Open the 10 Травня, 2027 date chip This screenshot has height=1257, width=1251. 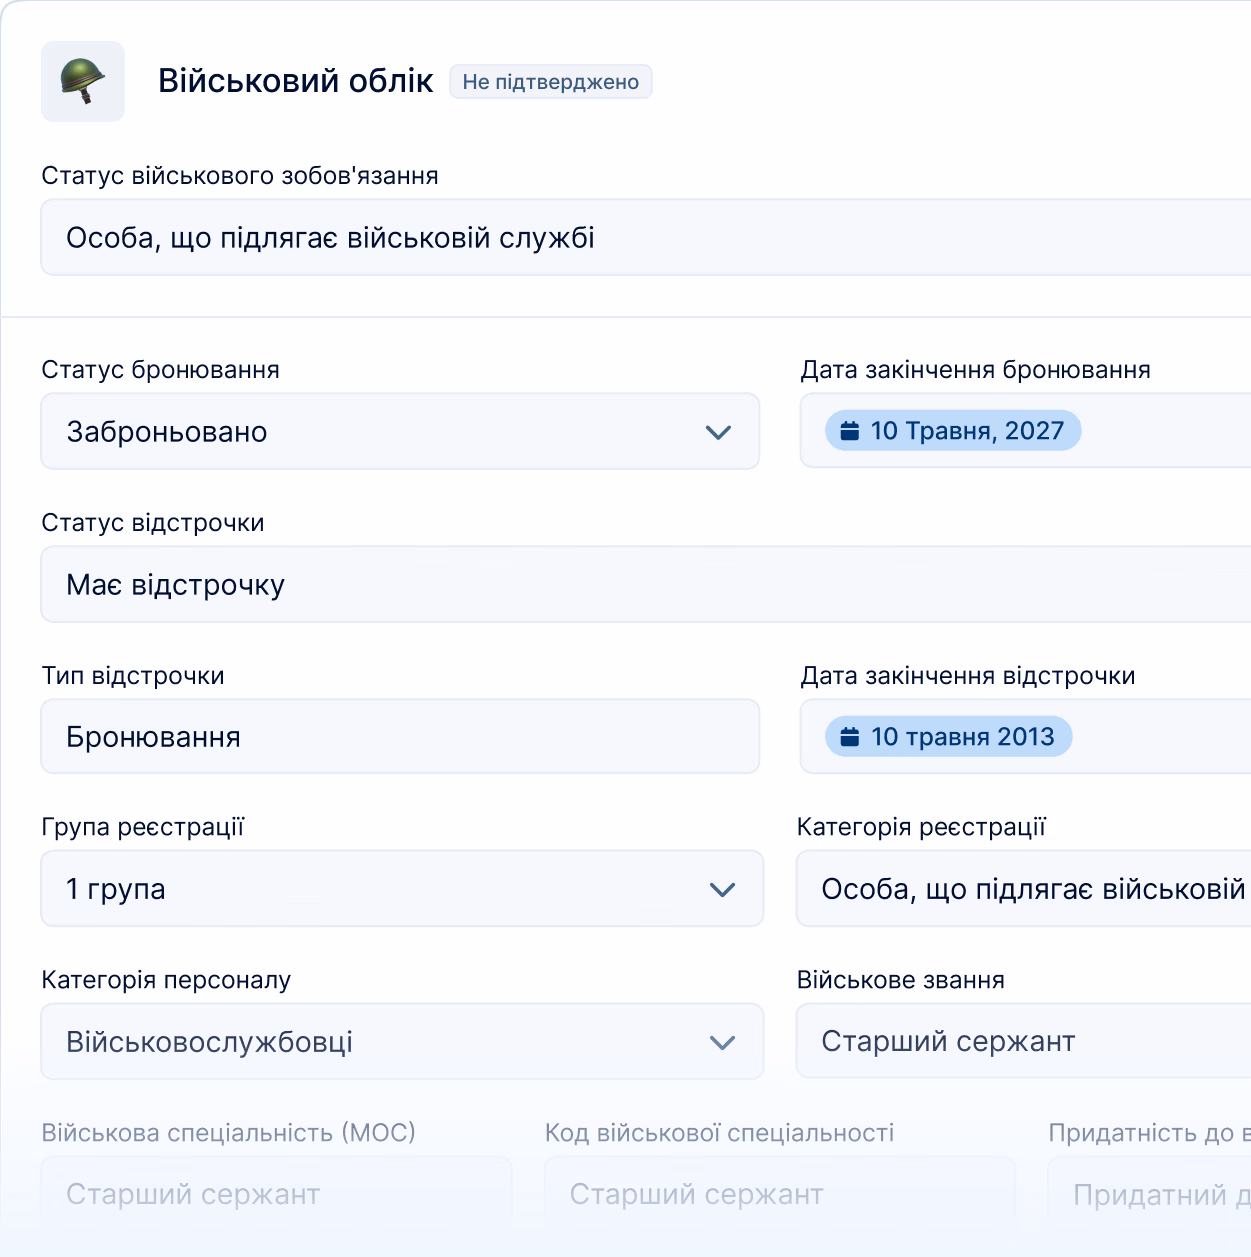(x=953, y=431)
